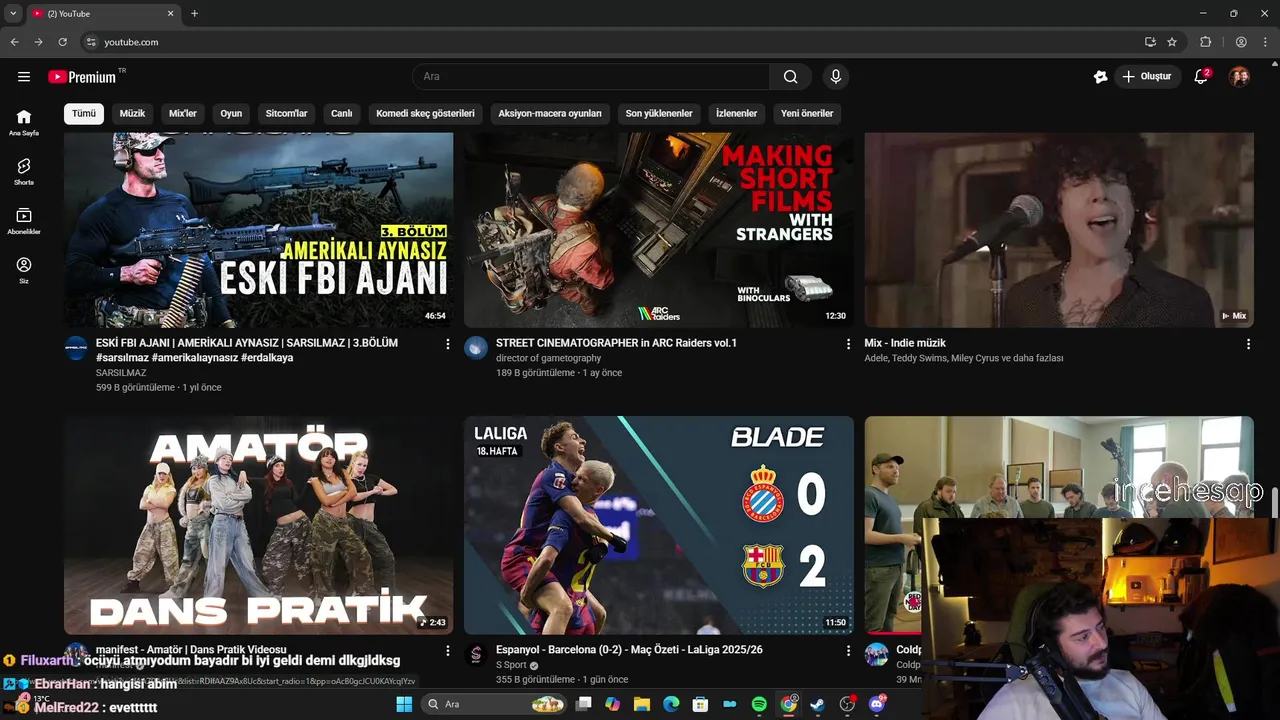Select the Müzik filter chip
This screenshot has height=720, width=1280.
(x=132, y=113)
